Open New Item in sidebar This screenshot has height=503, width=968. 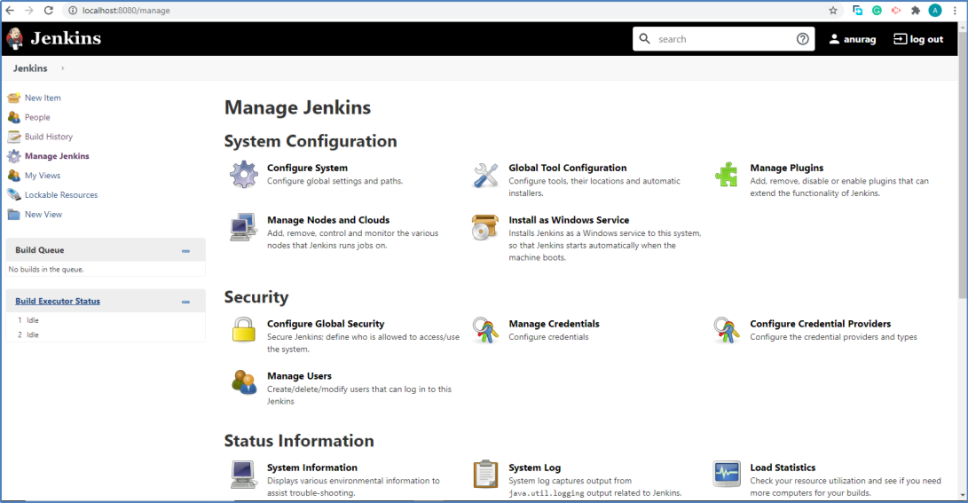tap(42, 98)
